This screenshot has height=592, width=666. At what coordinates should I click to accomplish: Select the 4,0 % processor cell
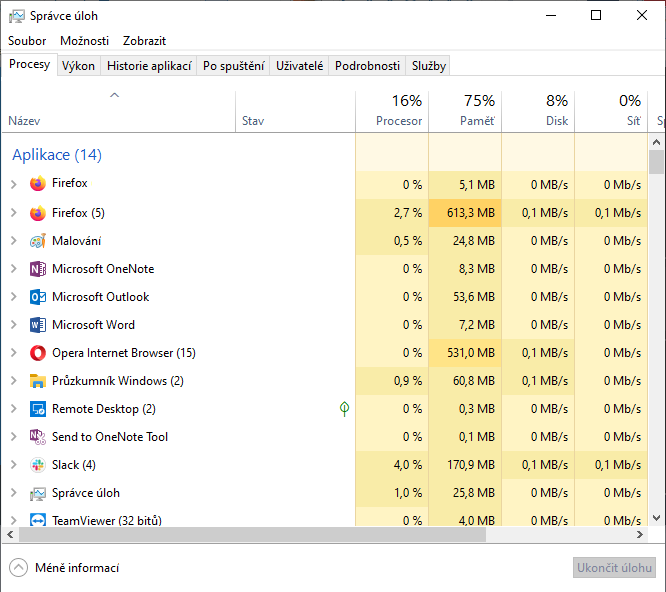point(392,465)
